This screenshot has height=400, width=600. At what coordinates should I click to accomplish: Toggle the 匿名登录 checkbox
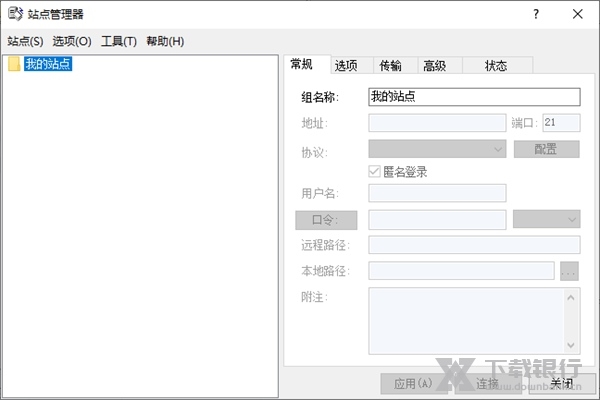[374, 171]
